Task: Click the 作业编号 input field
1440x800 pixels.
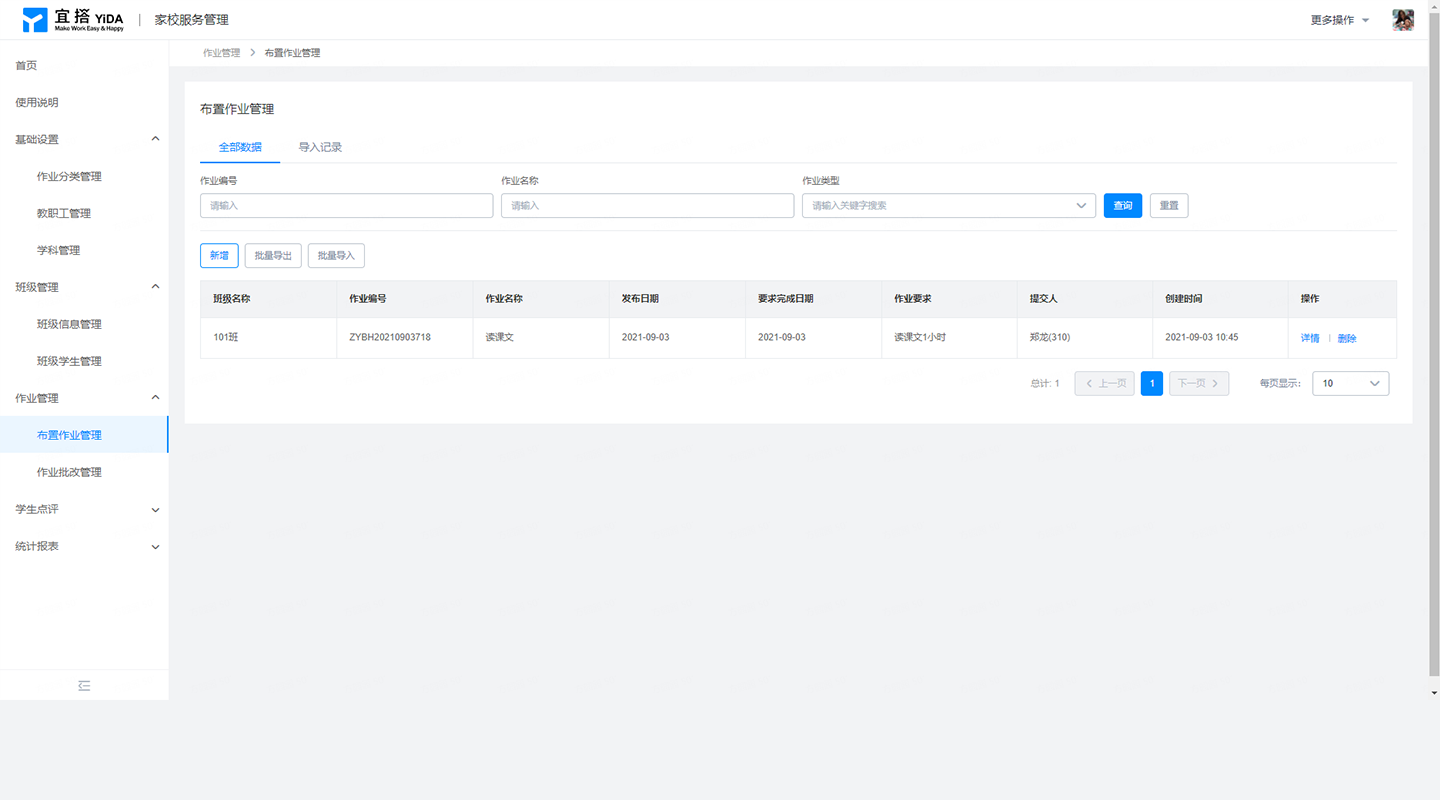Action: click(346, 206)
